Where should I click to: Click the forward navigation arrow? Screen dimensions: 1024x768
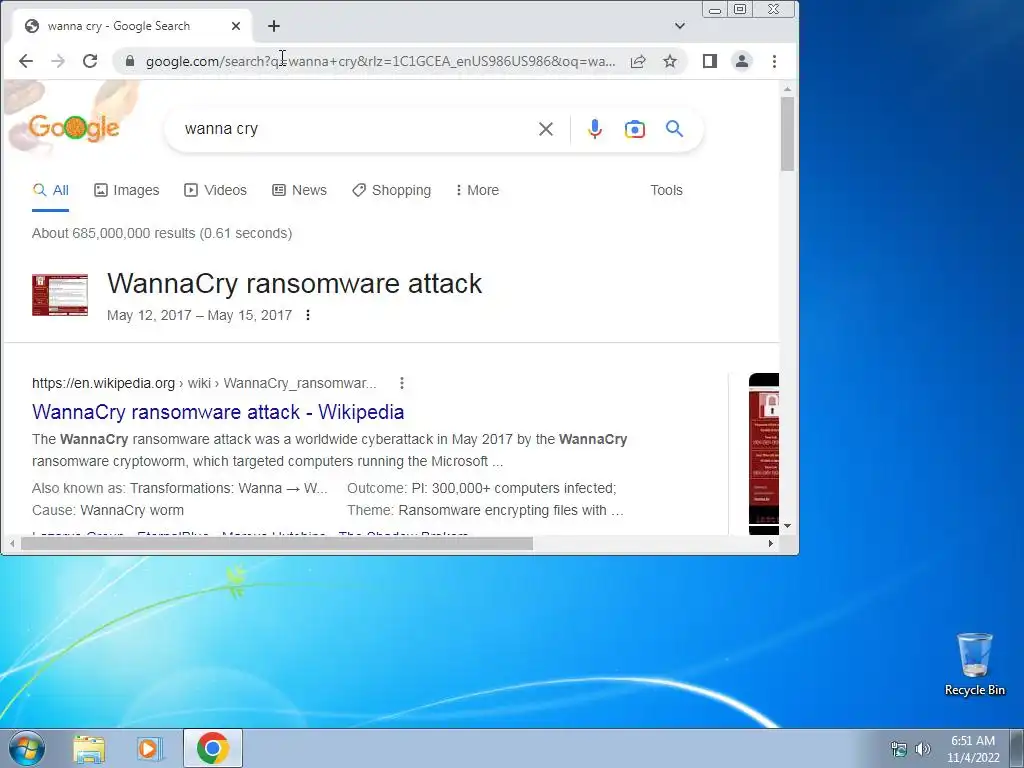pyautogui.click(x=58, y=61)
